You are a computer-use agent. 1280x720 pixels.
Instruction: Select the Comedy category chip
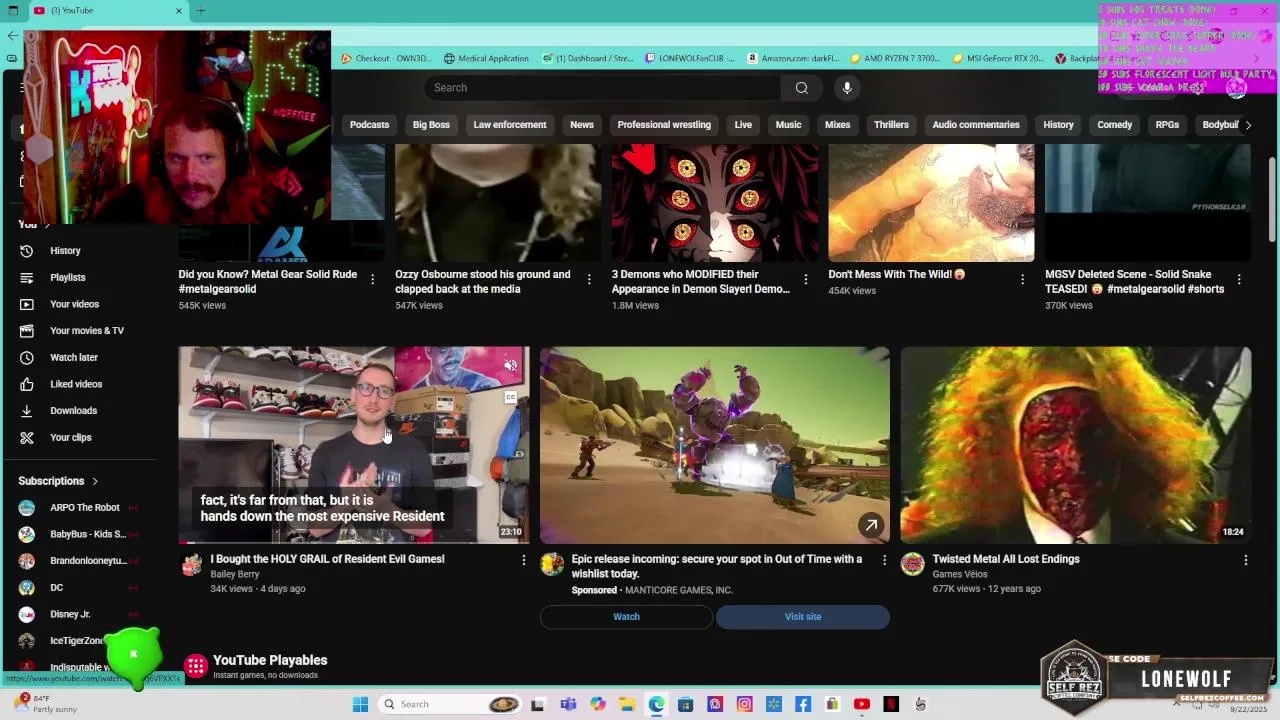[x=1115, y=125]
